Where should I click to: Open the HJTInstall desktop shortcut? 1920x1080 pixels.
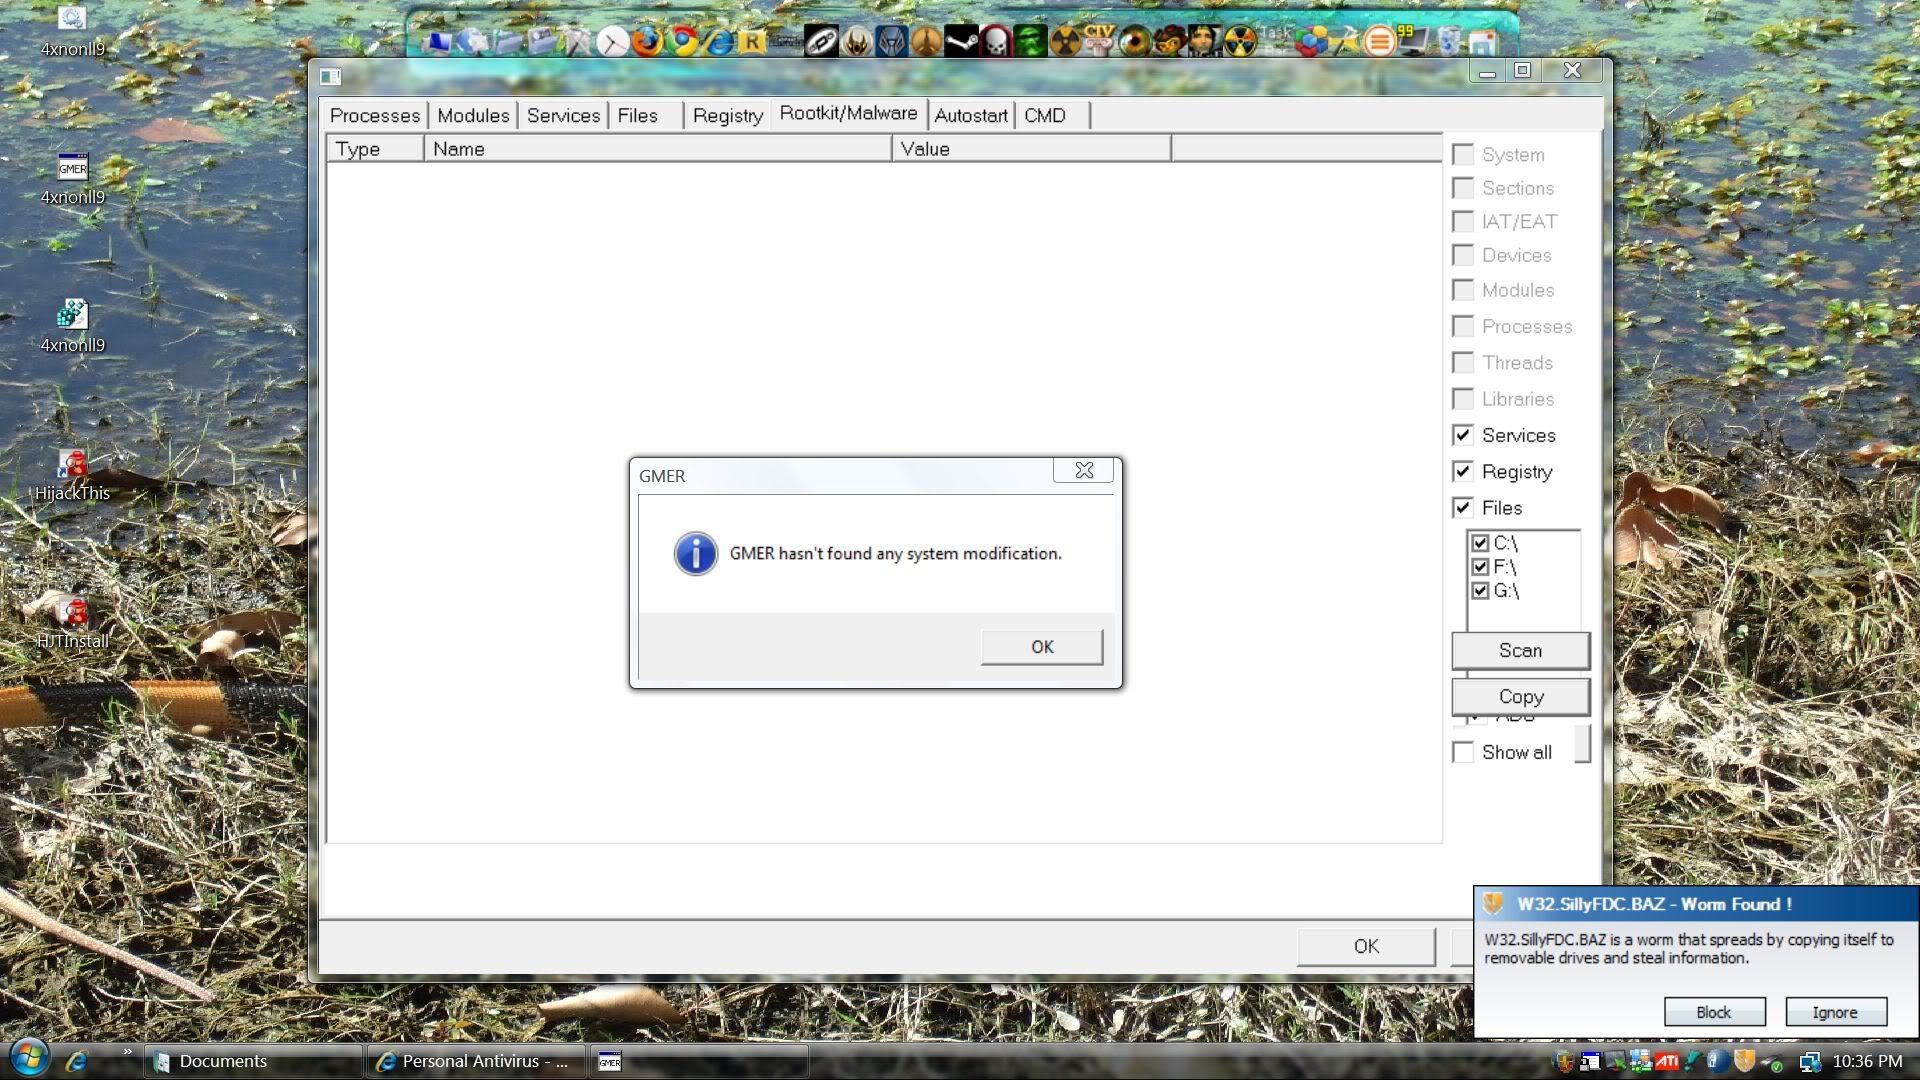point(72,624)
